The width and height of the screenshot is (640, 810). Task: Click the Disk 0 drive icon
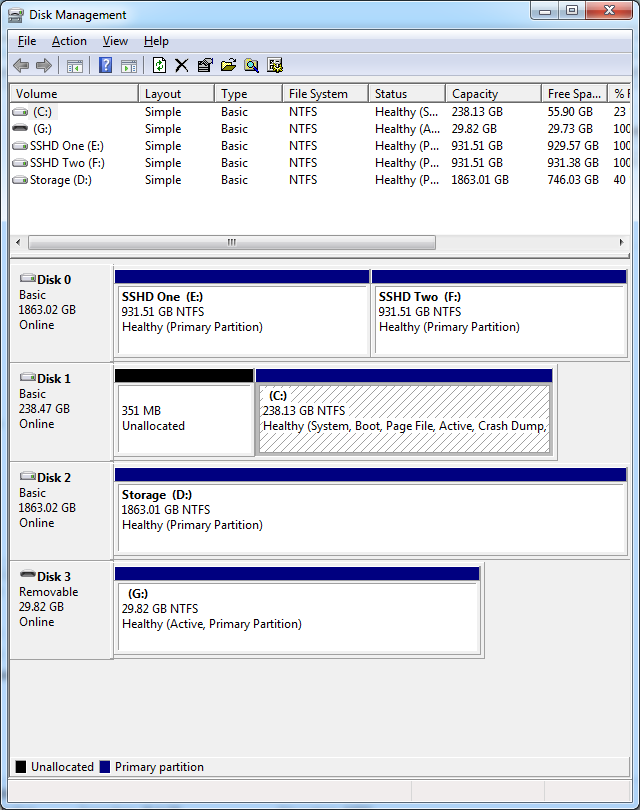(x=28, y=278)
